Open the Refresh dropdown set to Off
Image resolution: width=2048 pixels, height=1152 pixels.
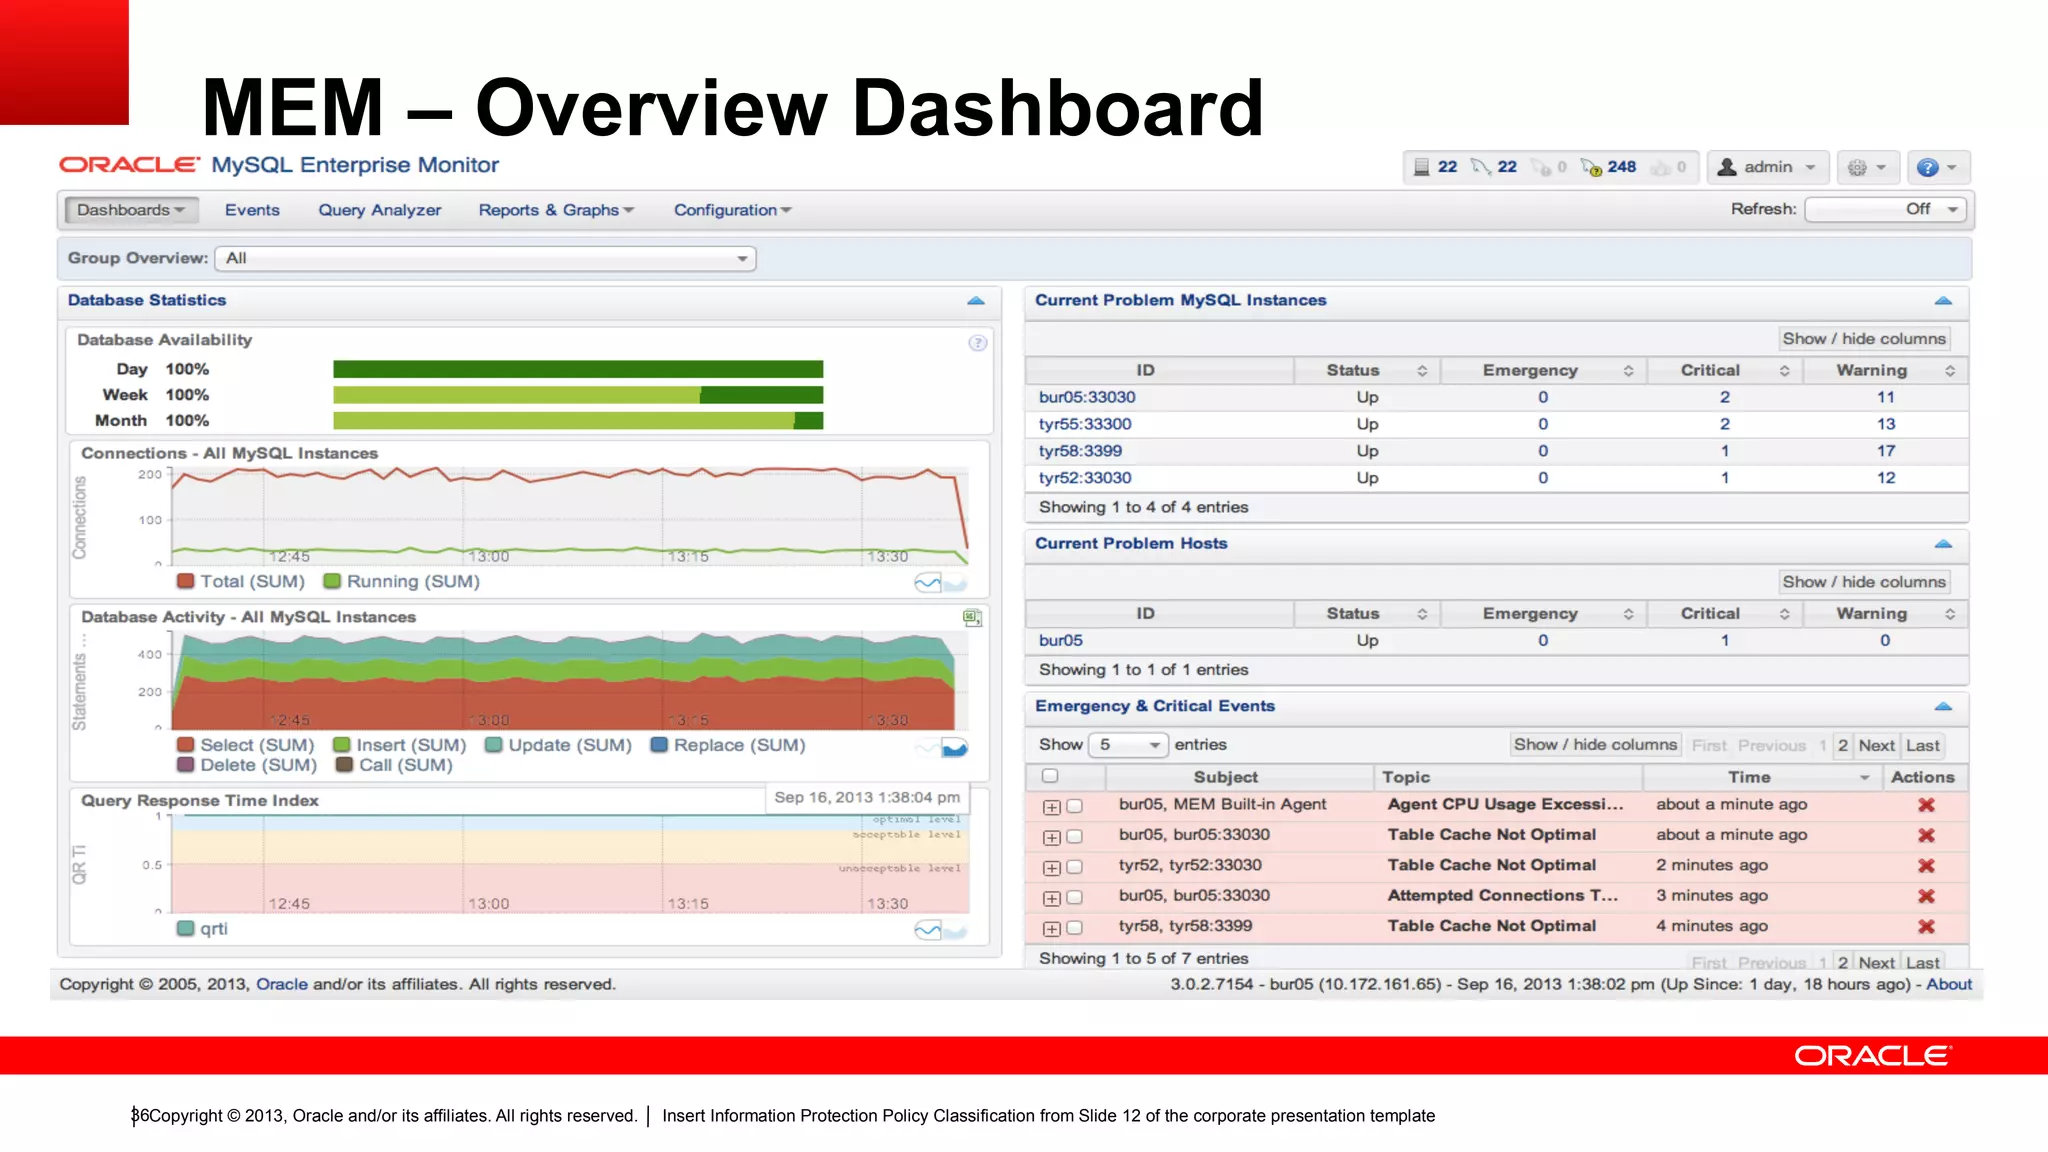pos(1885,210)
